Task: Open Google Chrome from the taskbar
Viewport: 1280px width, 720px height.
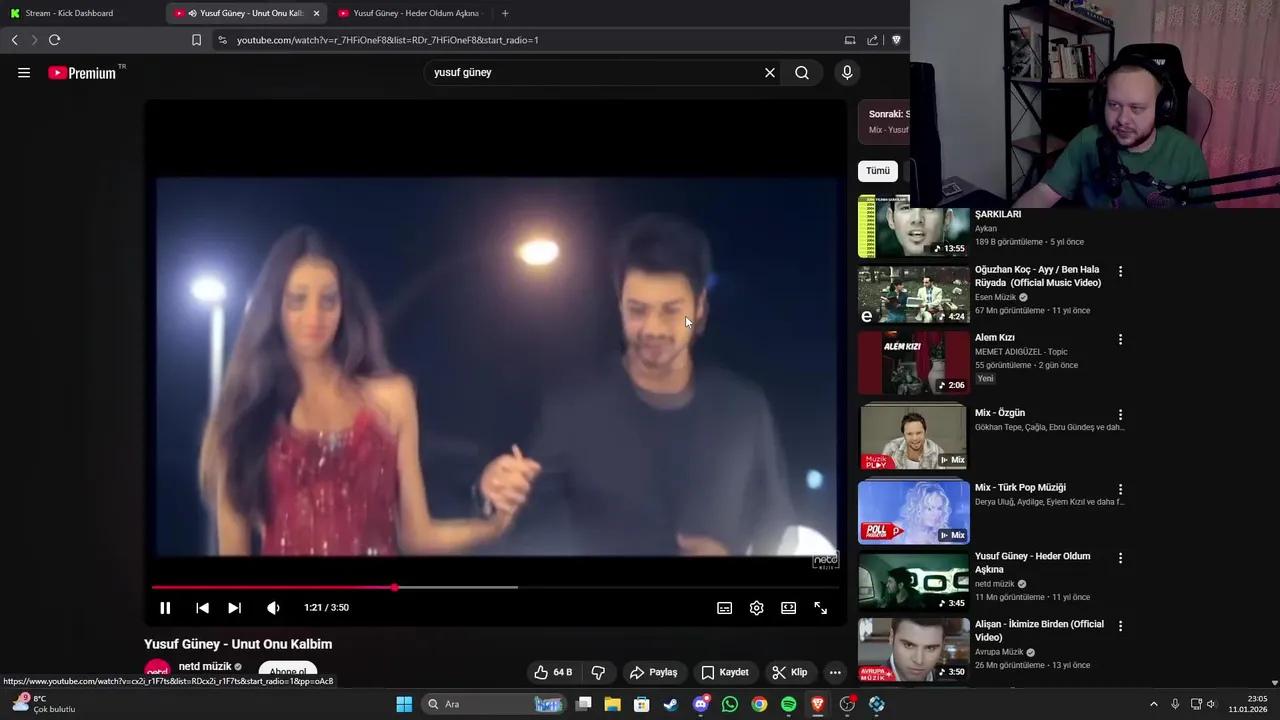Action: click(759, 704)
